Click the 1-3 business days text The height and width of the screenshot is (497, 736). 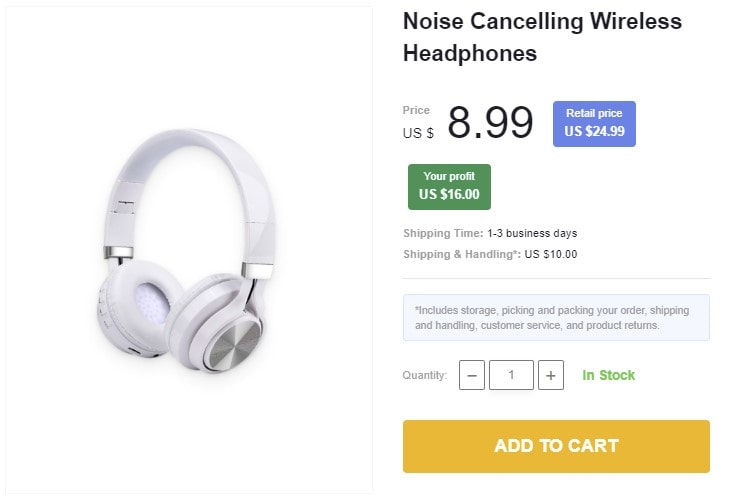(x=532, y=233)
